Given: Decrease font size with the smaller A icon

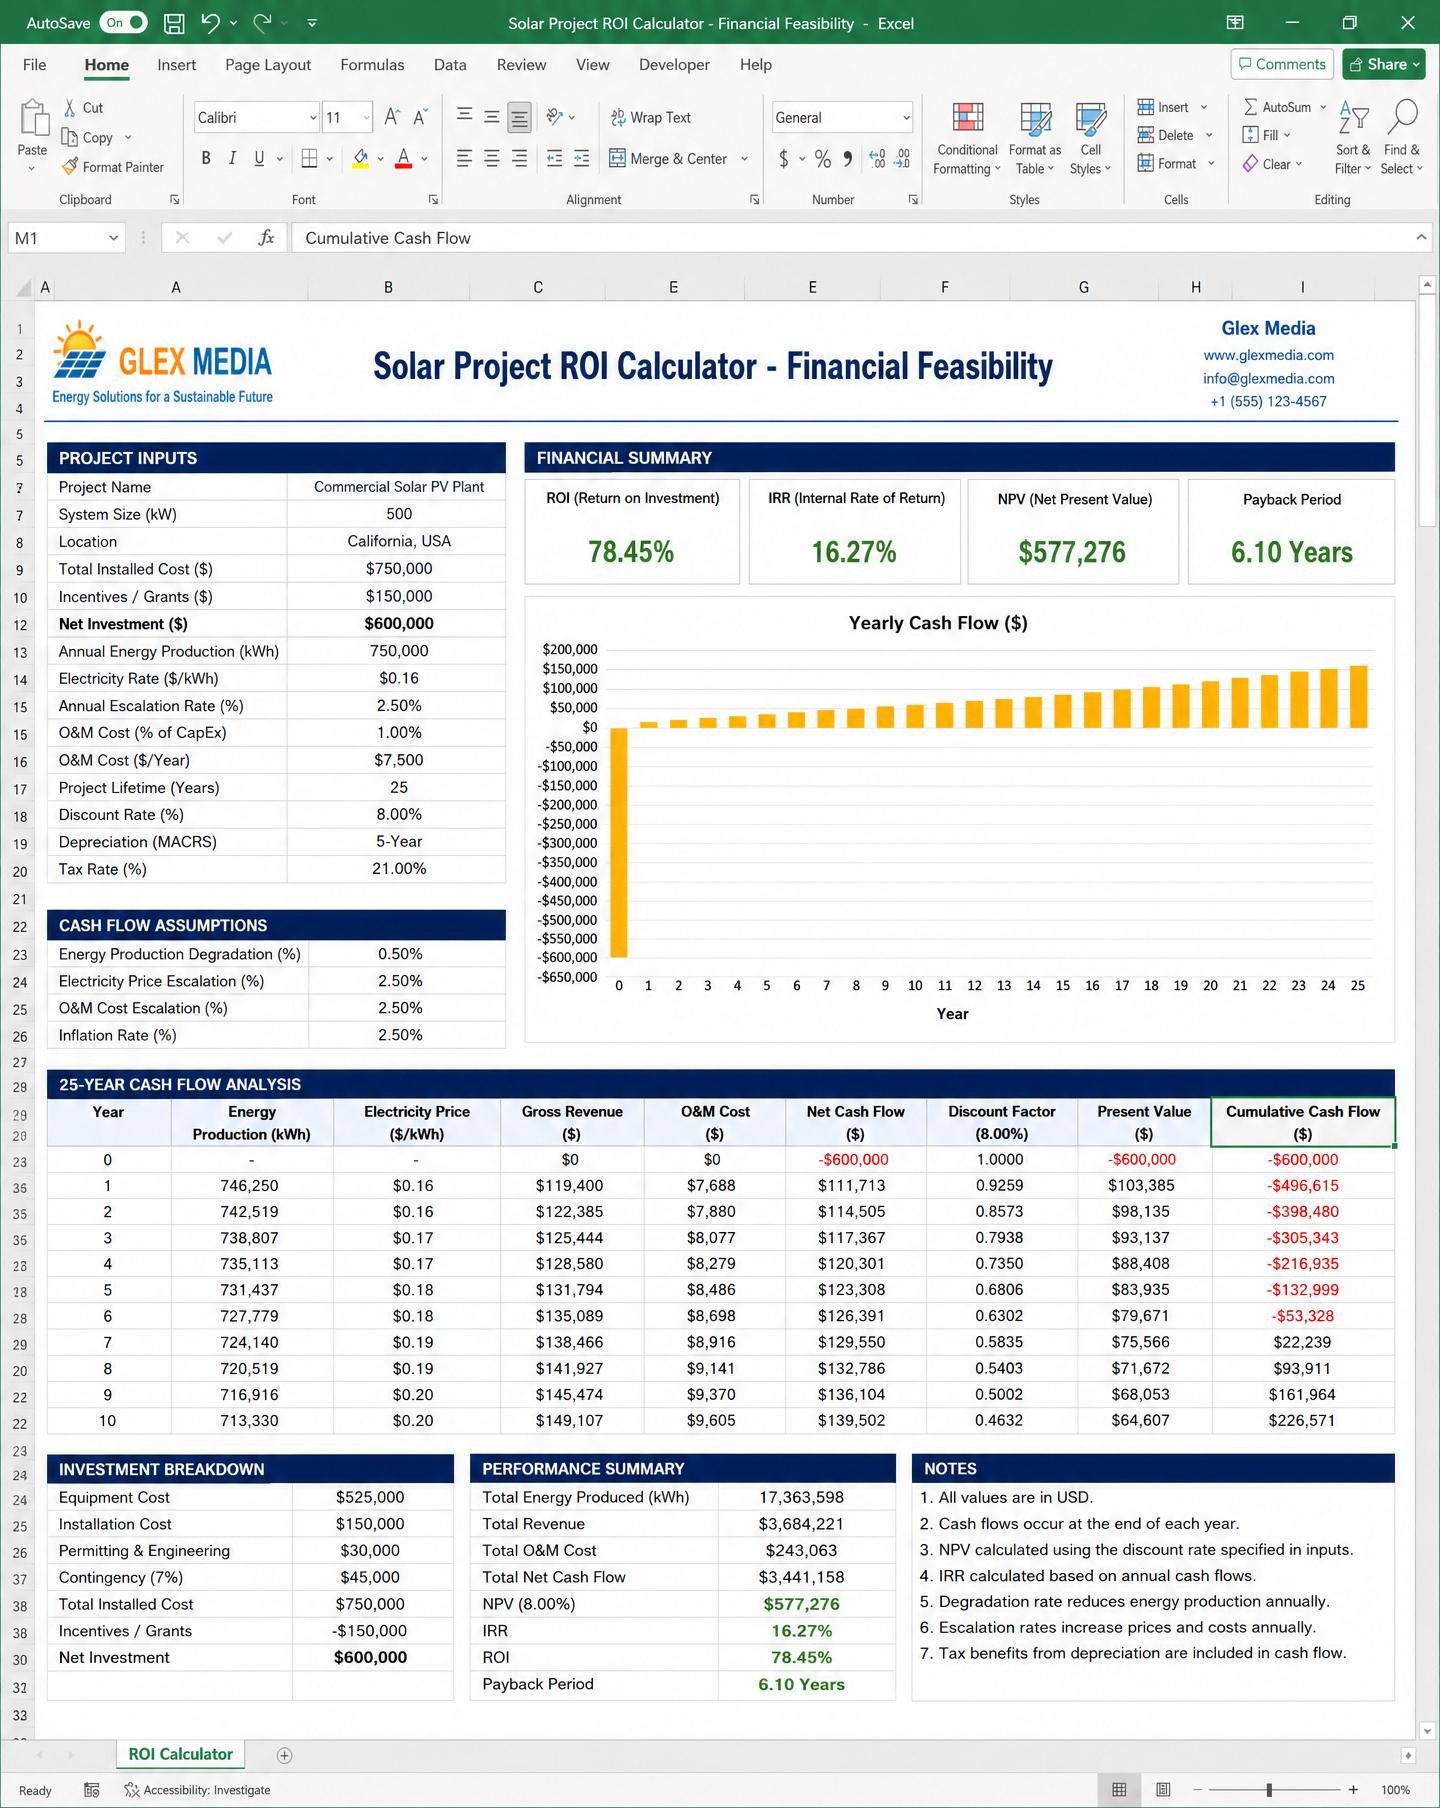Looking at the screenshot, I should pyautogui.click(x=421, y=117).
